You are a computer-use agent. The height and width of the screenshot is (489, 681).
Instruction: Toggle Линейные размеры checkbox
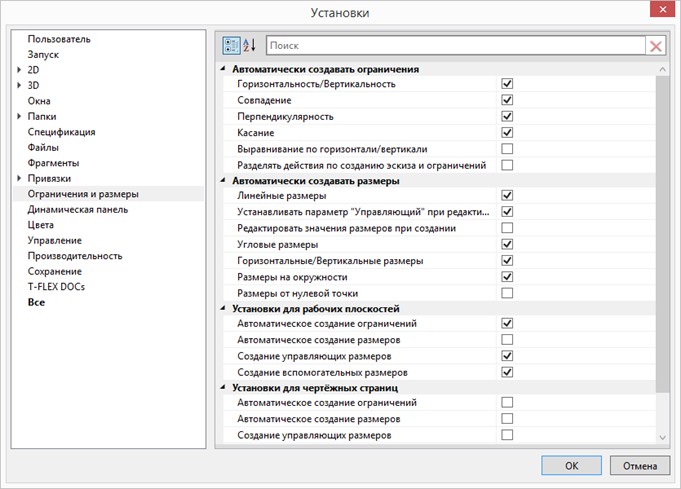point(507,195)
